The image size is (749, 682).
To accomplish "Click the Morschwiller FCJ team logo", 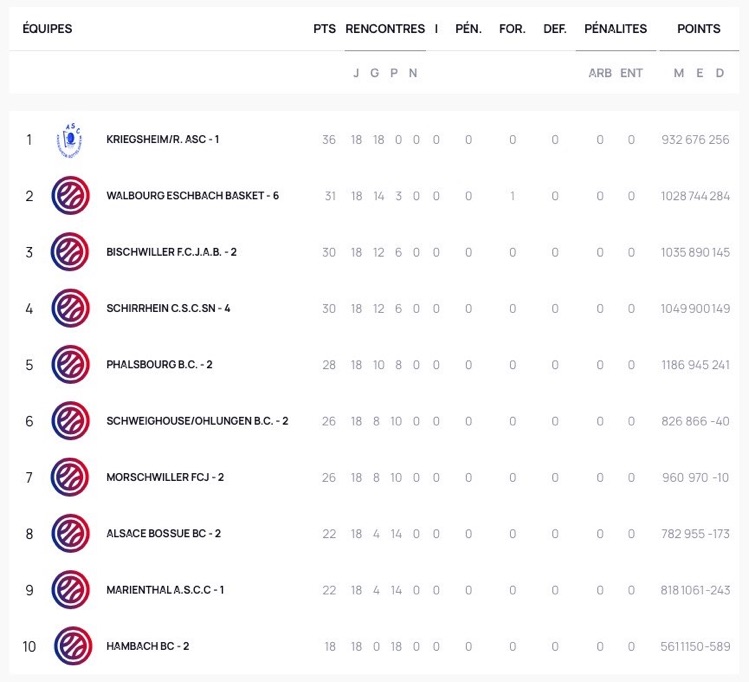I will (70, 477).
